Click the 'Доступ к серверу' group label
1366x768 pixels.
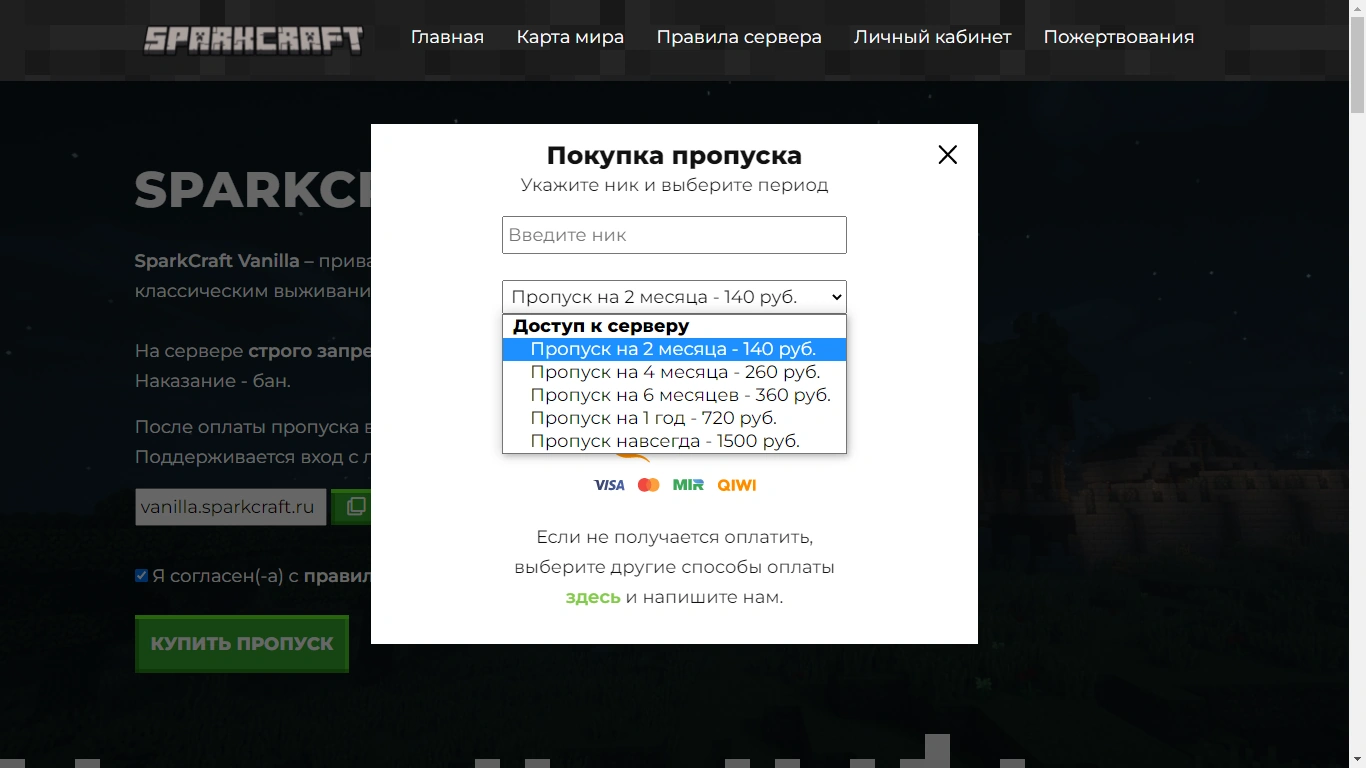601,326
